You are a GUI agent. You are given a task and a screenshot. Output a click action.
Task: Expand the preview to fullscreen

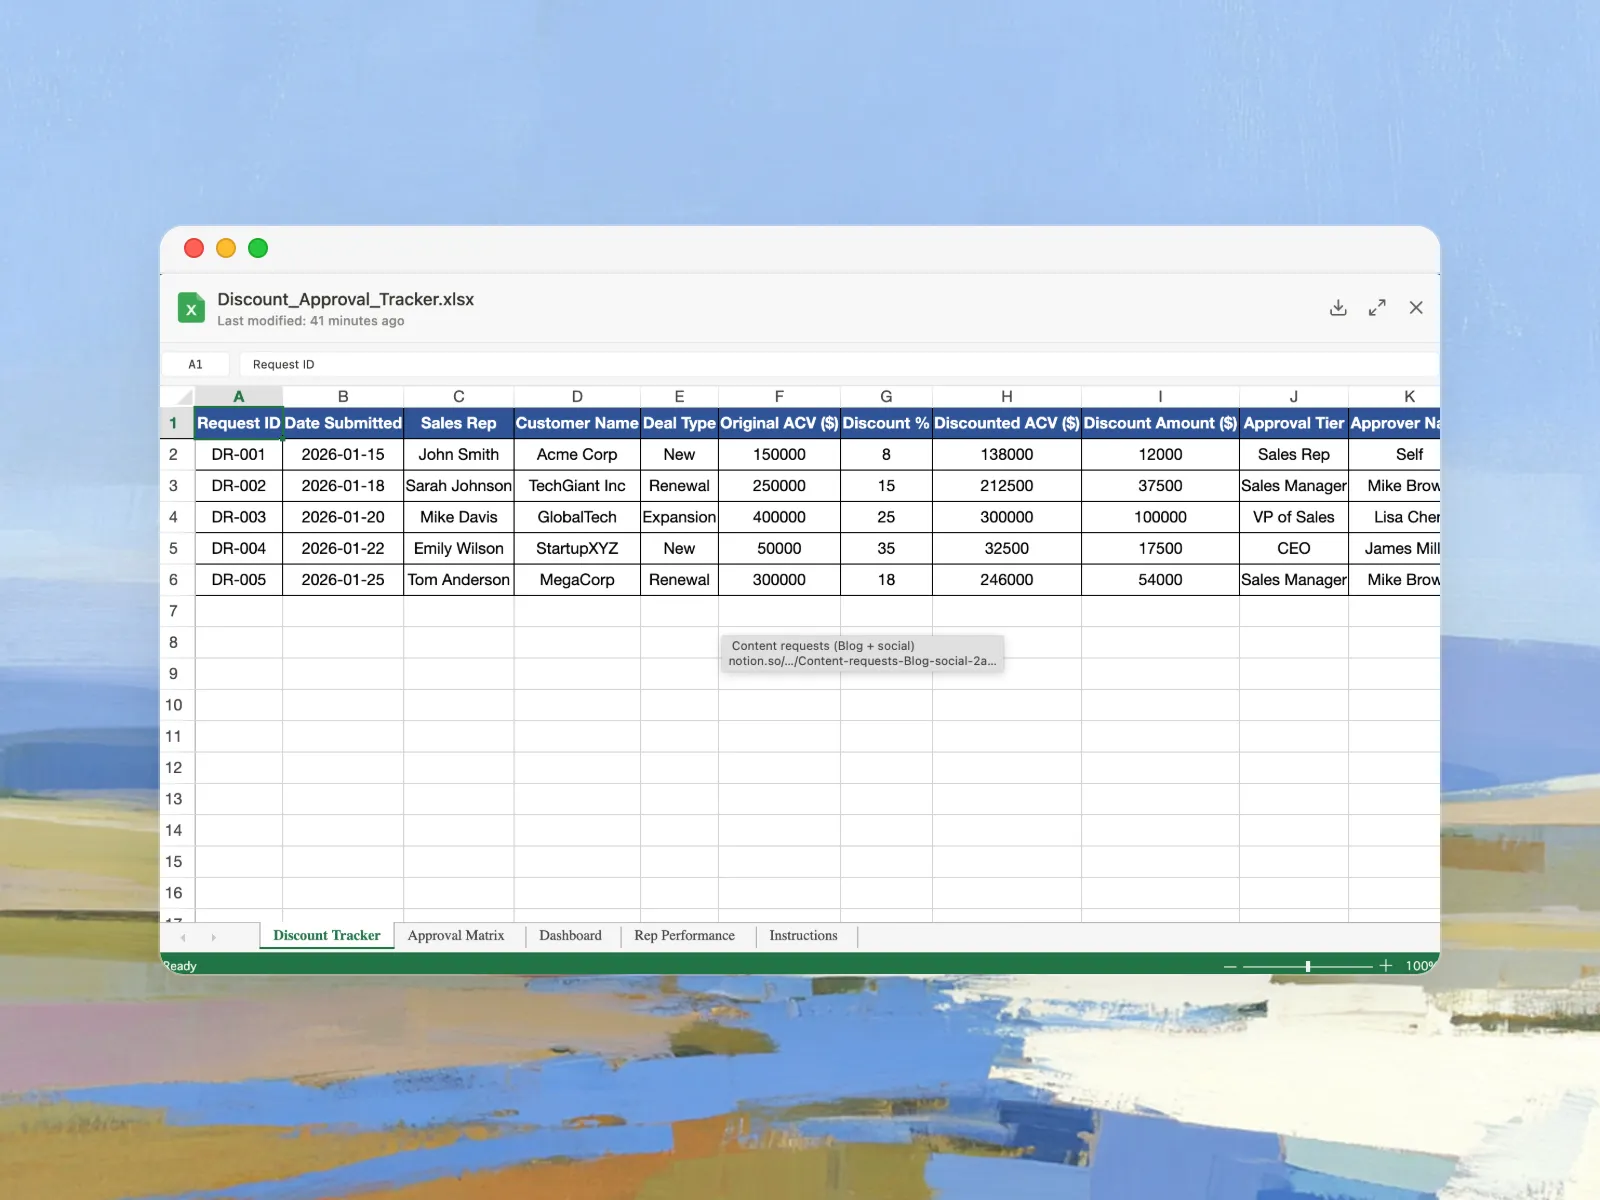[1377, 308]
